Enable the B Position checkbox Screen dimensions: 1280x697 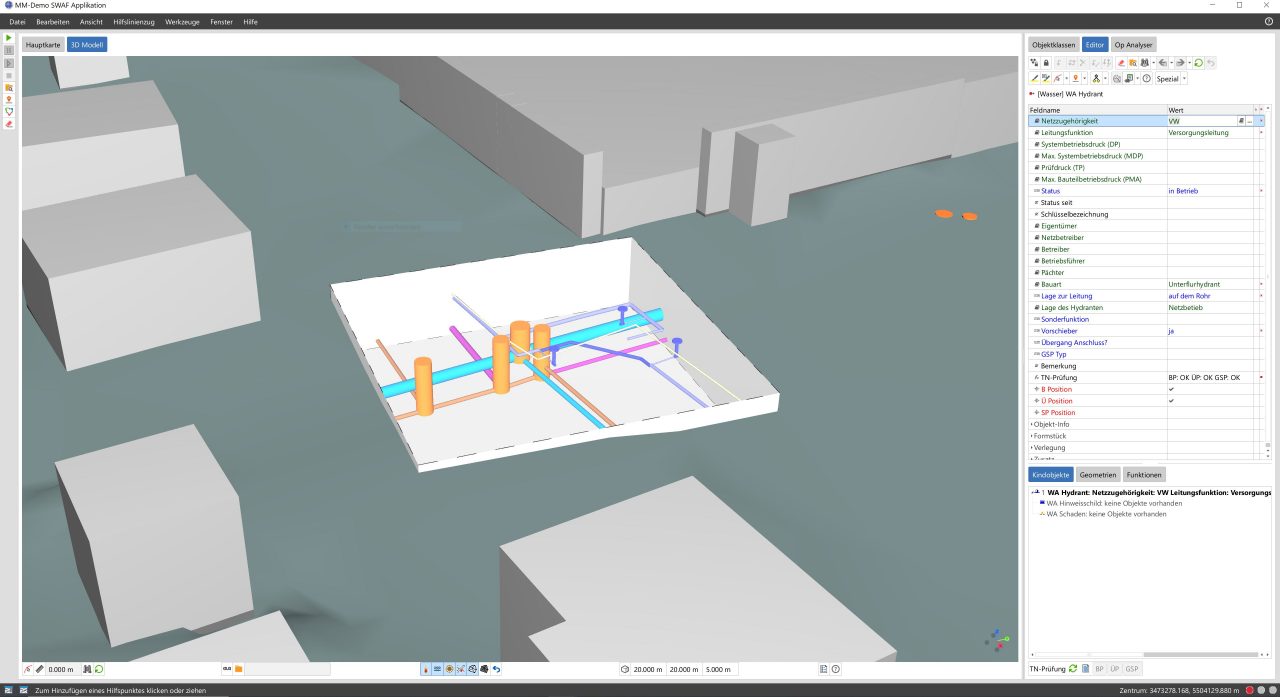coord(1171,389)
